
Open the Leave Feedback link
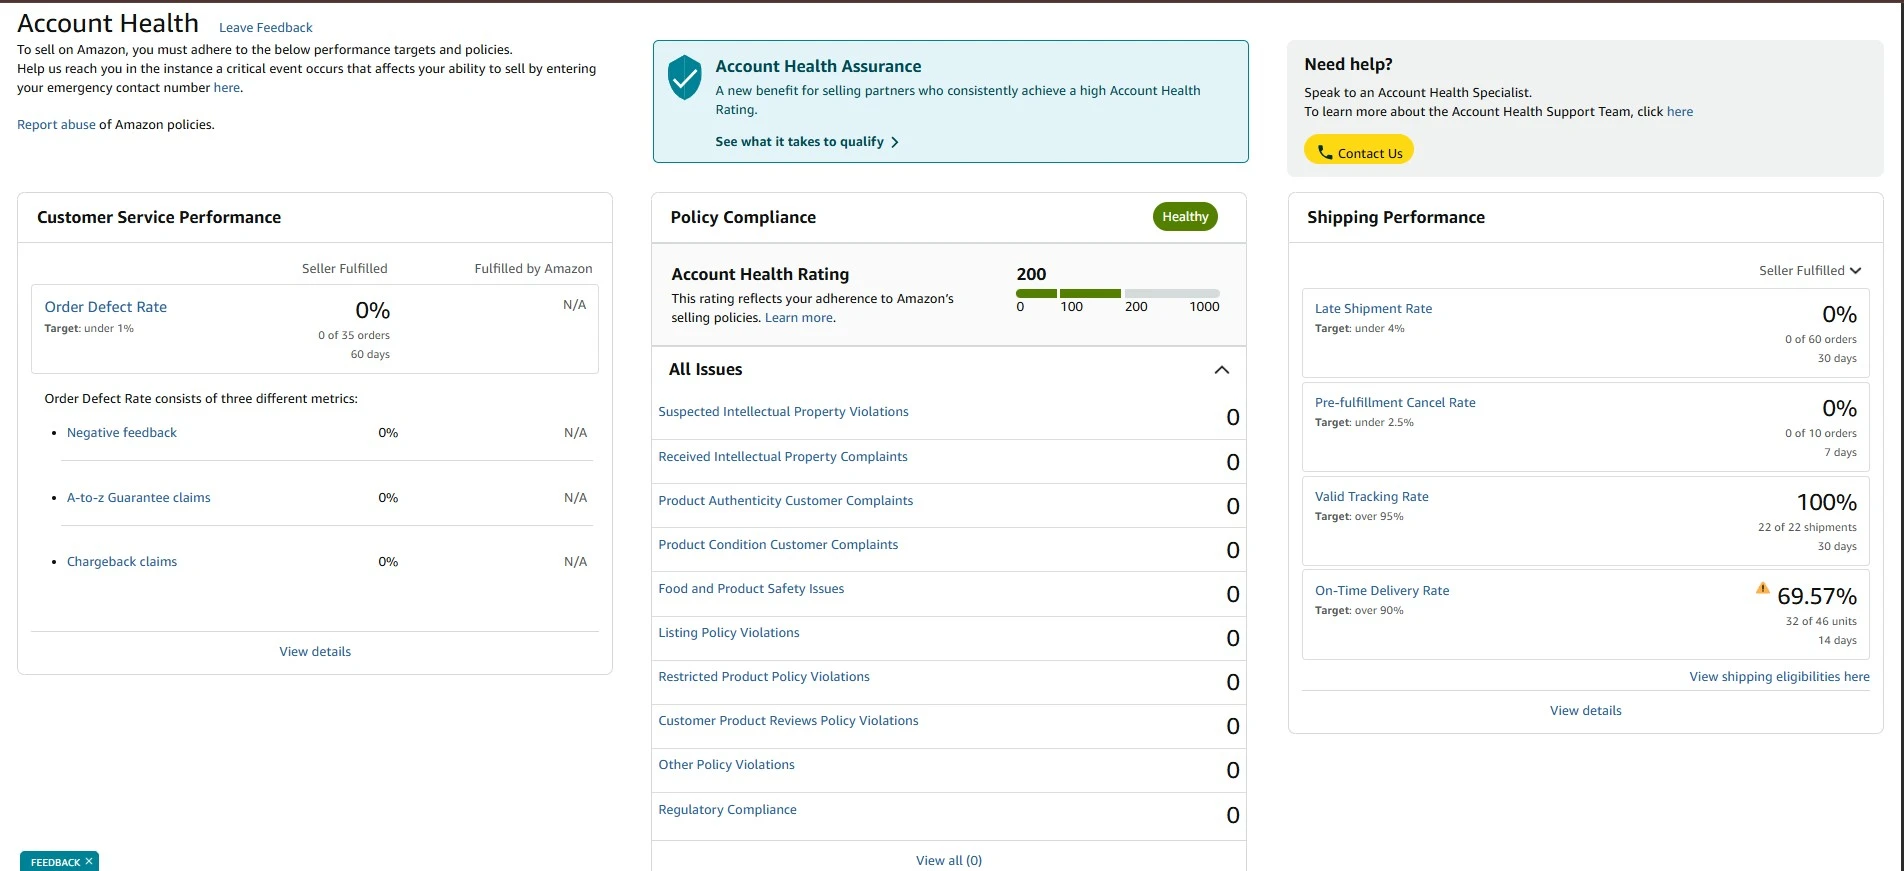266,28
